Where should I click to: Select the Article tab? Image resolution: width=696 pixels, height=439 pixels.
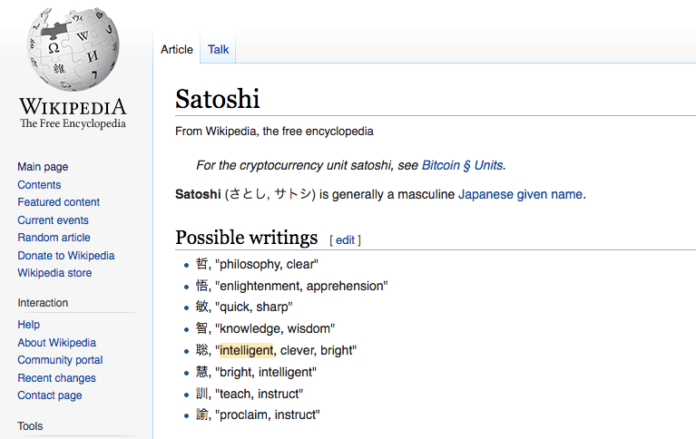point(177,49)
